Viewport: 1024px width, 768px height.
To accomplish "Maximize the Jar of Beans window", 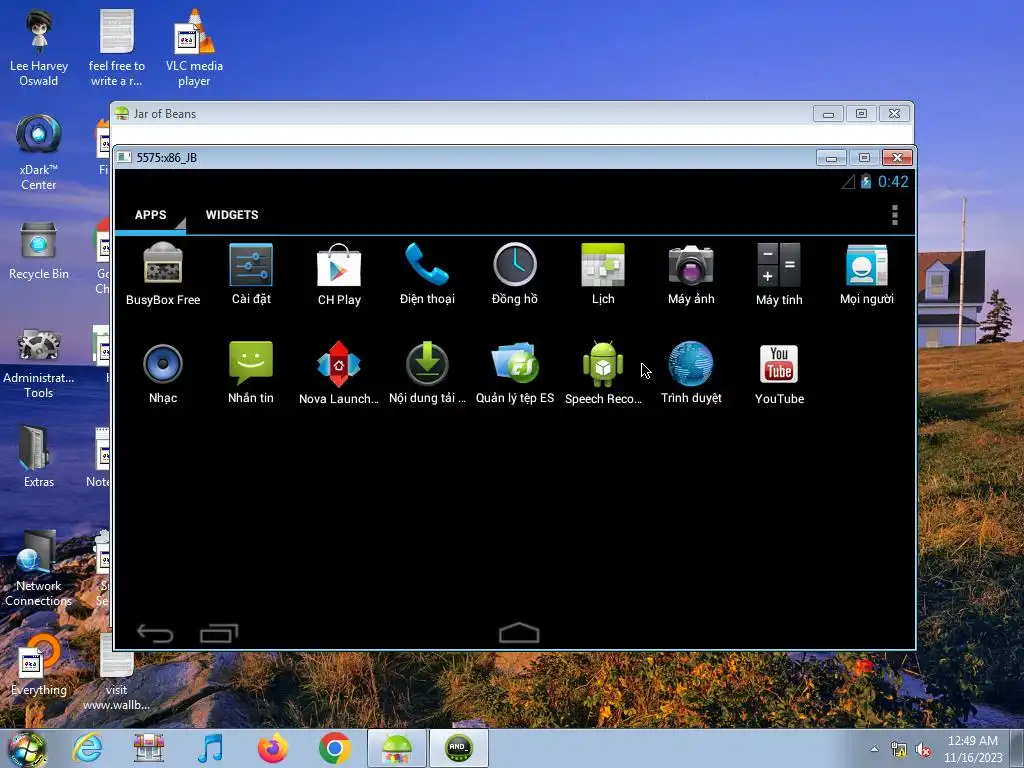I will (x=861, y=114).
